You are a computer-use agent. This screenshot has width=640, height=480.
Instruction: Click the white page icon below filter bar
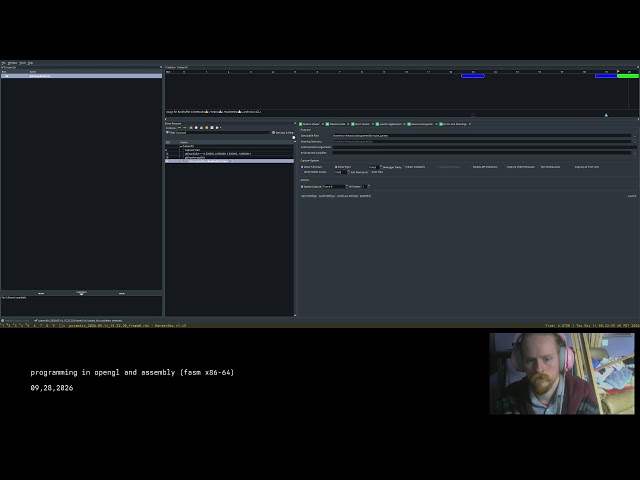pyautogui.click(x=293, y=138)
